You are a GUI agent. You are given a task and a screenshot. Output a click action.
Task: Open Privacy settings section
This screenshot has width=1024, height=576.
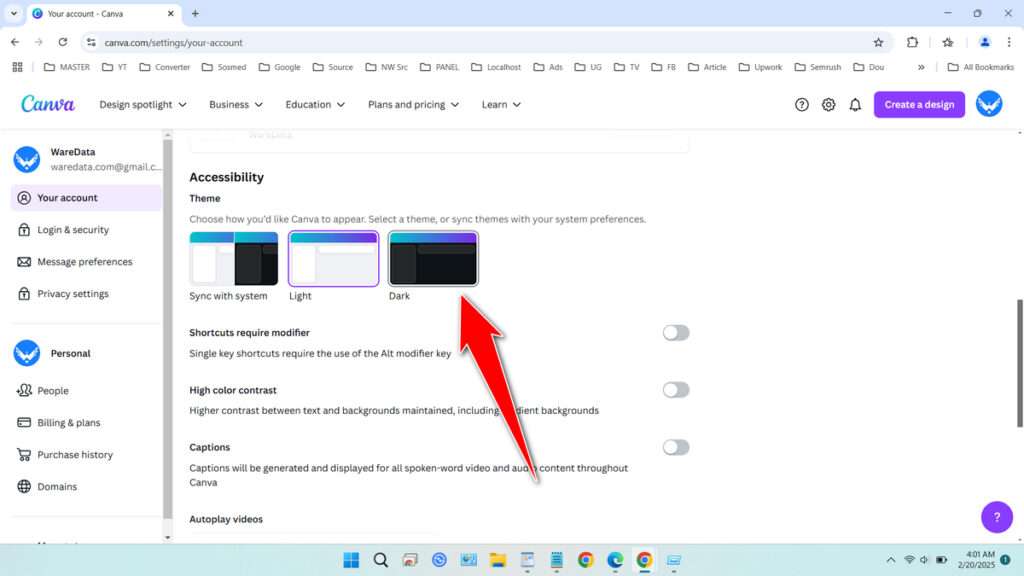coord(86,294)
